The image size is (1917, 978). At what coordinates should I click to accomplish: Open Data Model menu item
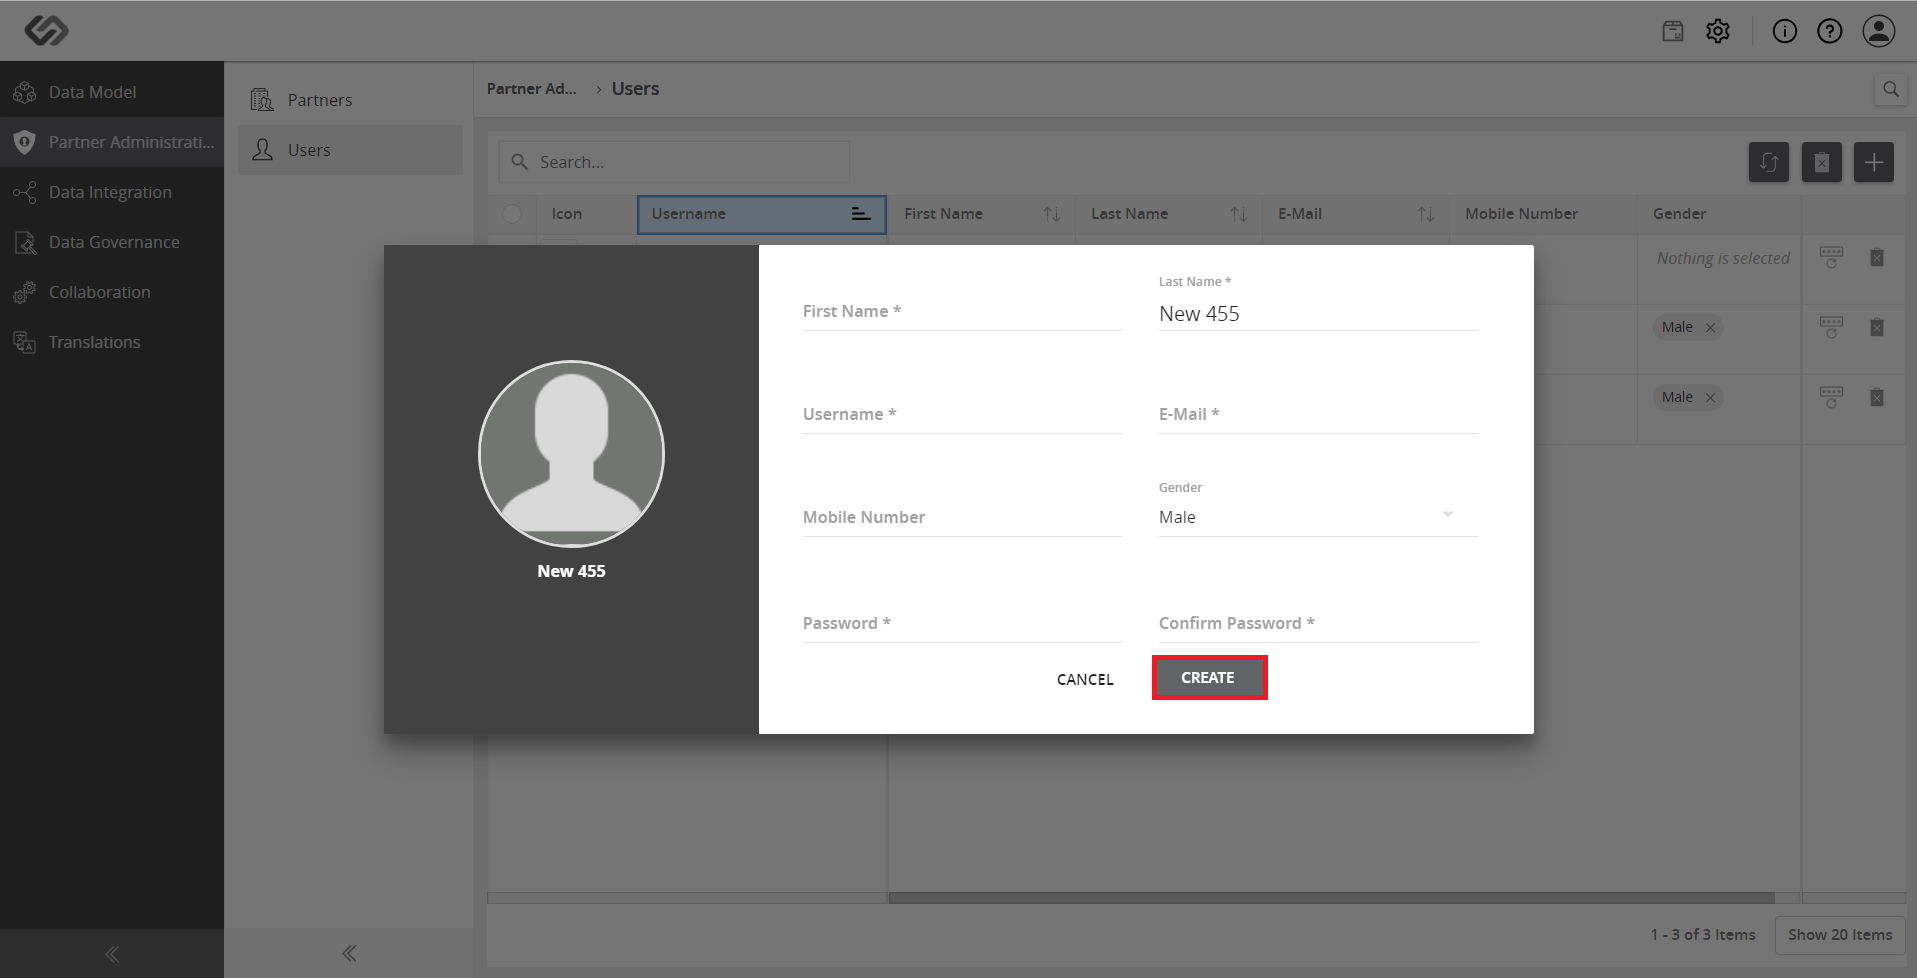tap(112, 92)
